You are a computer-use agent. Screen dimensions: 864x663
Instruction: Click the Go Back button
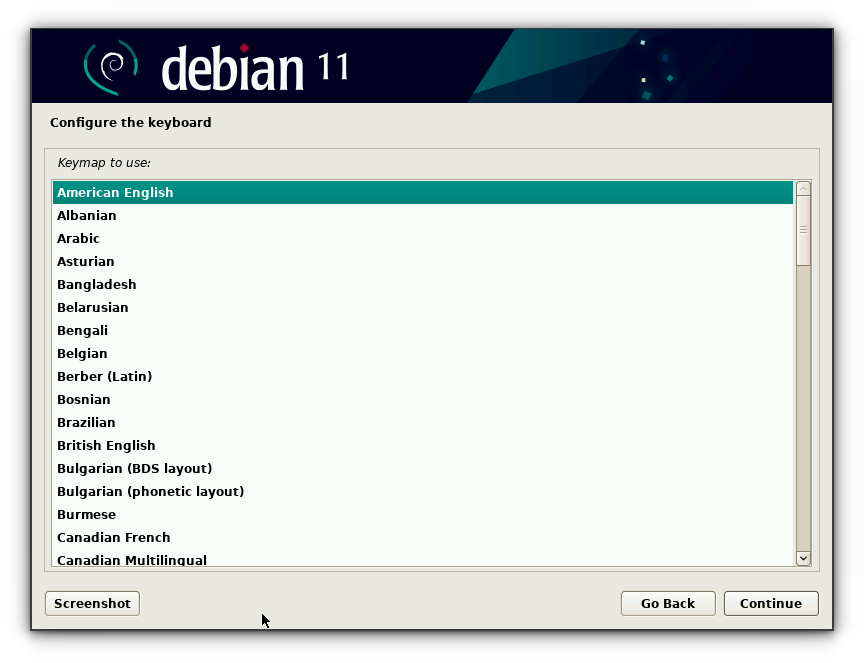(x=667, y=603)
